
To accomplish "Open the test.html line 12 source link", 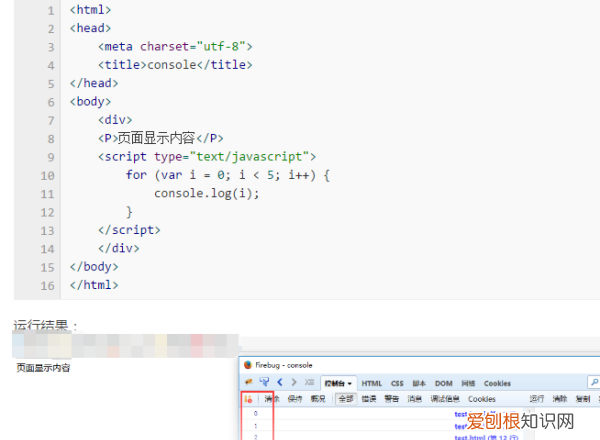I will [x=486, y=437].
